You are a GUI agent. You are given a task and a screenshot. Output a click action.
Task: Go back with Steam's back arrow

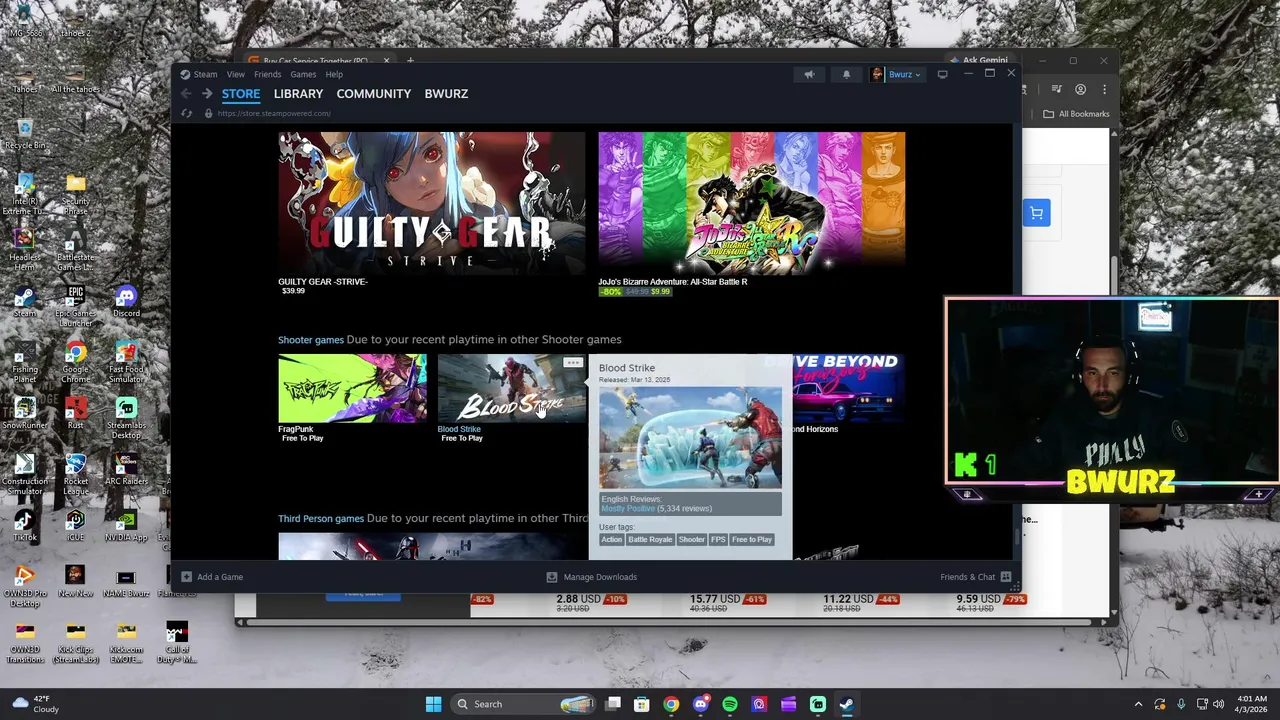(186, 94)
